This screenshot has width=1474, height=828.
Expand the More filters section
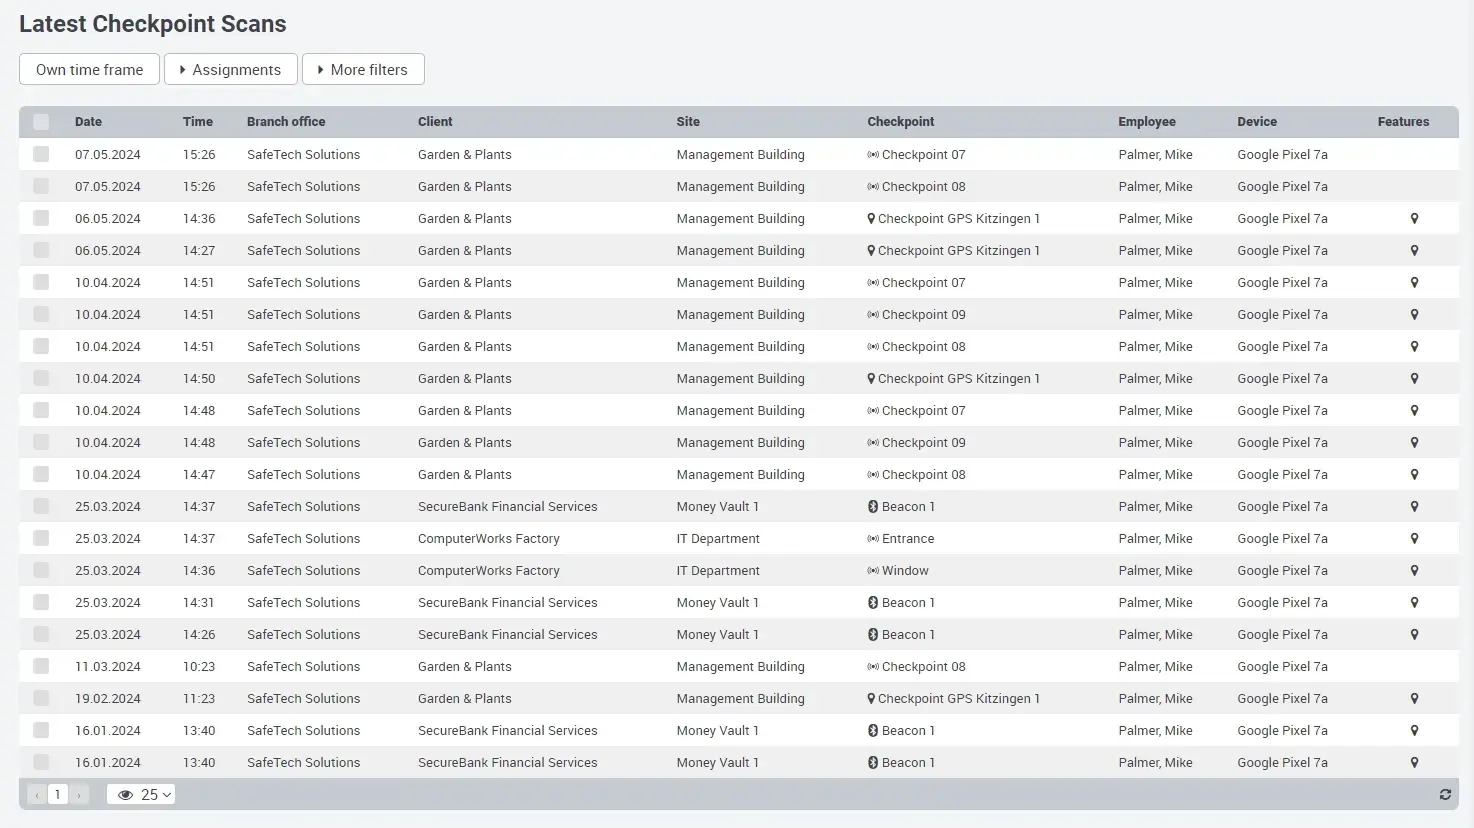[x=363, y=70]
